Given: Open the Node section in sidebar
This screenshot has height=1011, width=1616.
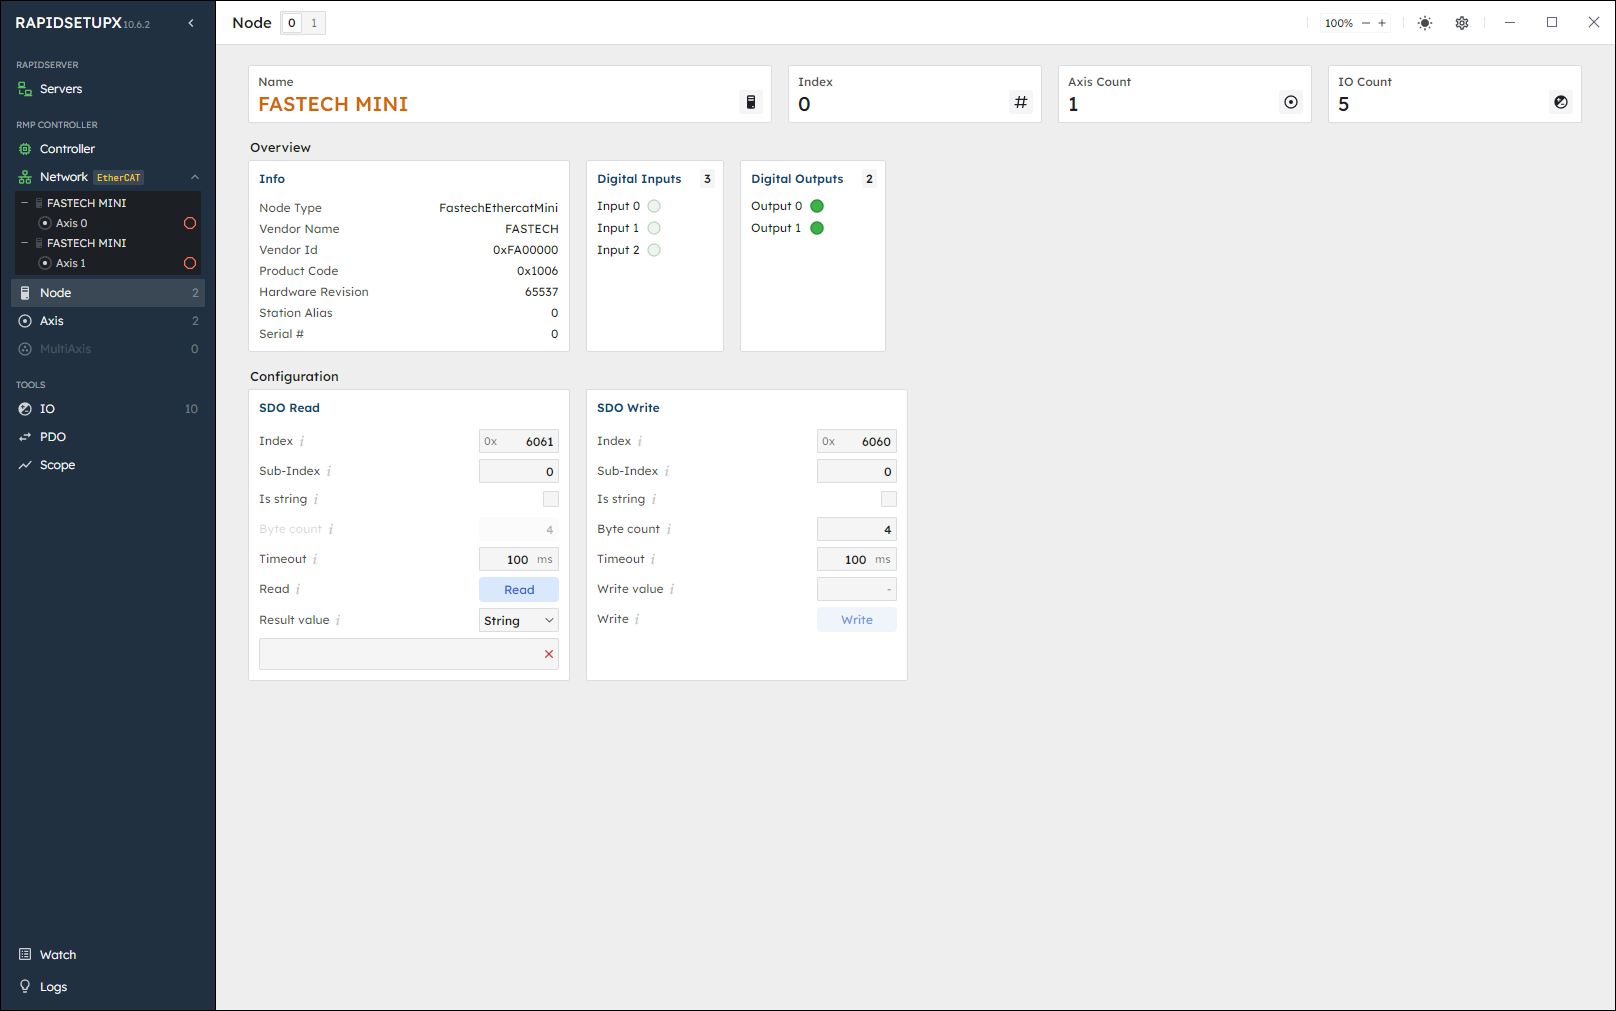Looking at the screenshot, I should click(x=108, y=293).
